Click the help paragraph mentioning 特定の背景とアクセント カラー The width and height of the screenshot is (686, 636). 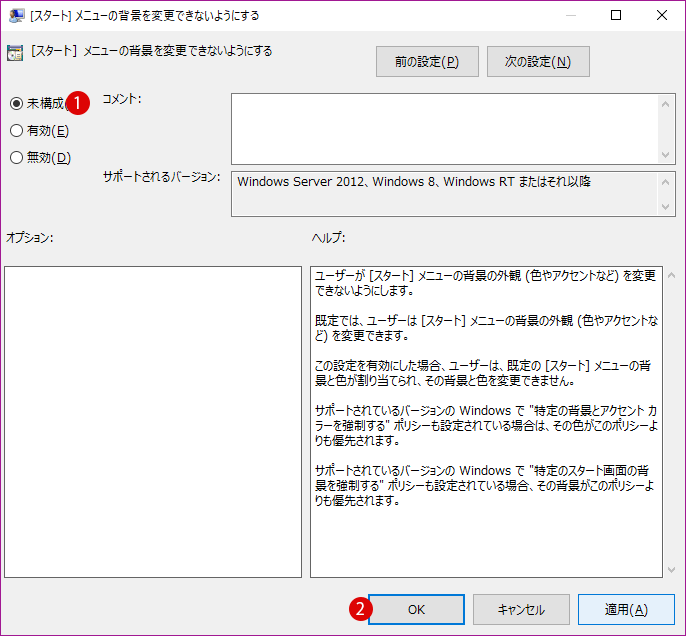pos(486,425)
